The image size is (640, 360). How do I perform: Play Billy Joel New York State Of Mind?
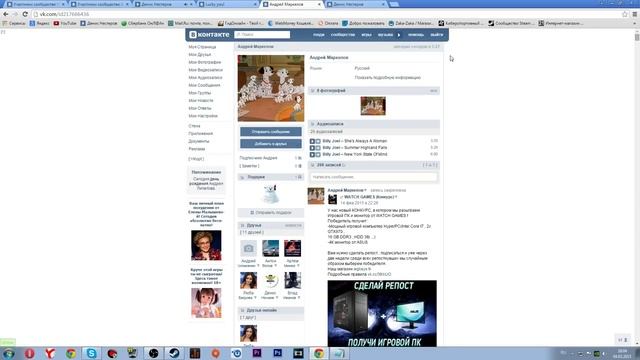312,154
